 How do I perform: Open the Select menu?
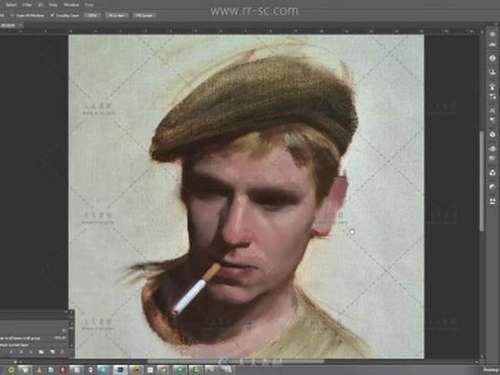point(11,5)
